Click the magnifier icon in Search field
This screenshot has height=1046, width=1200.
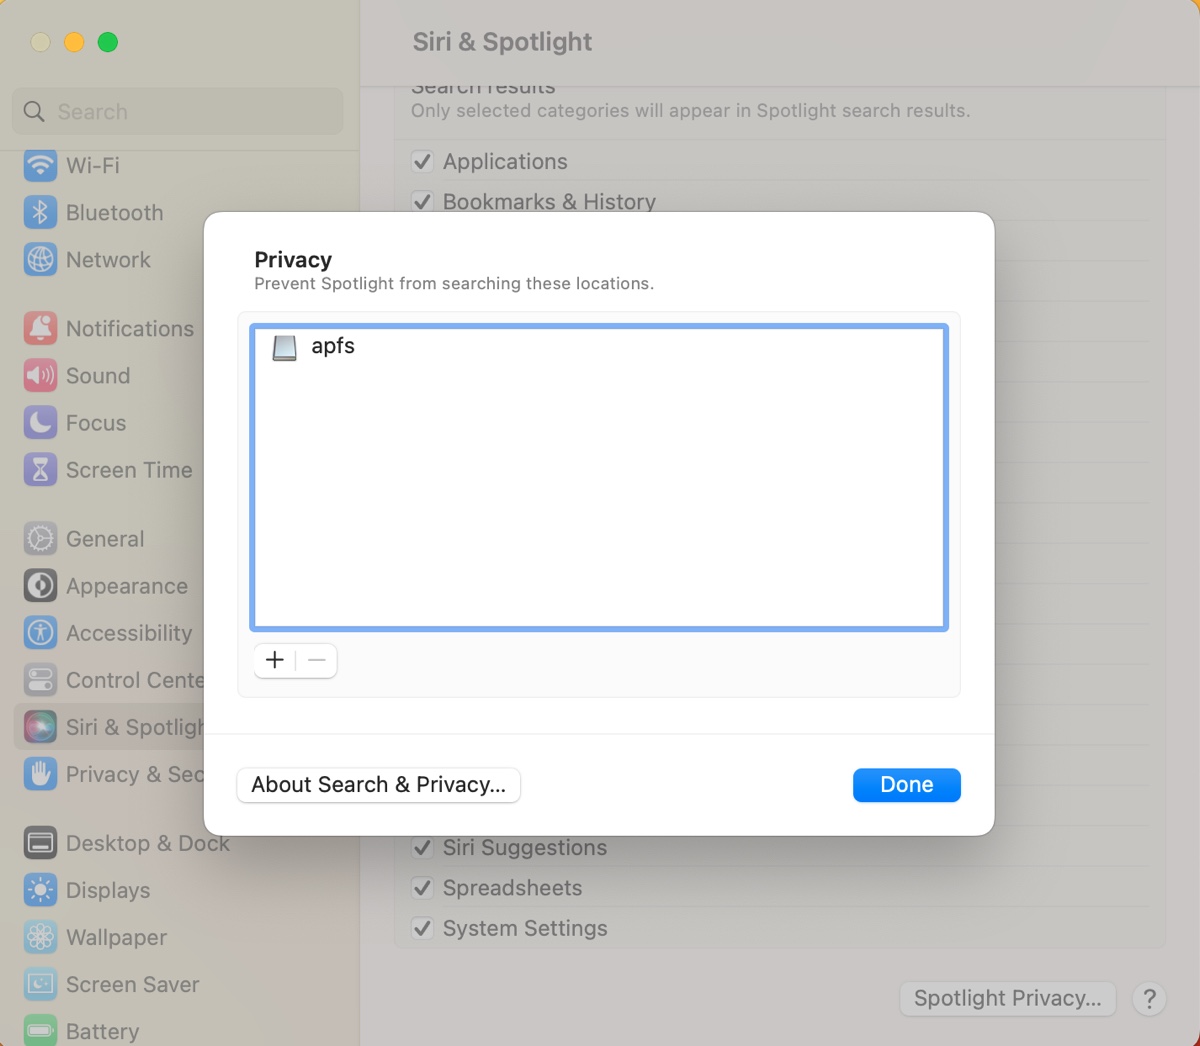(x=34, y=111)
